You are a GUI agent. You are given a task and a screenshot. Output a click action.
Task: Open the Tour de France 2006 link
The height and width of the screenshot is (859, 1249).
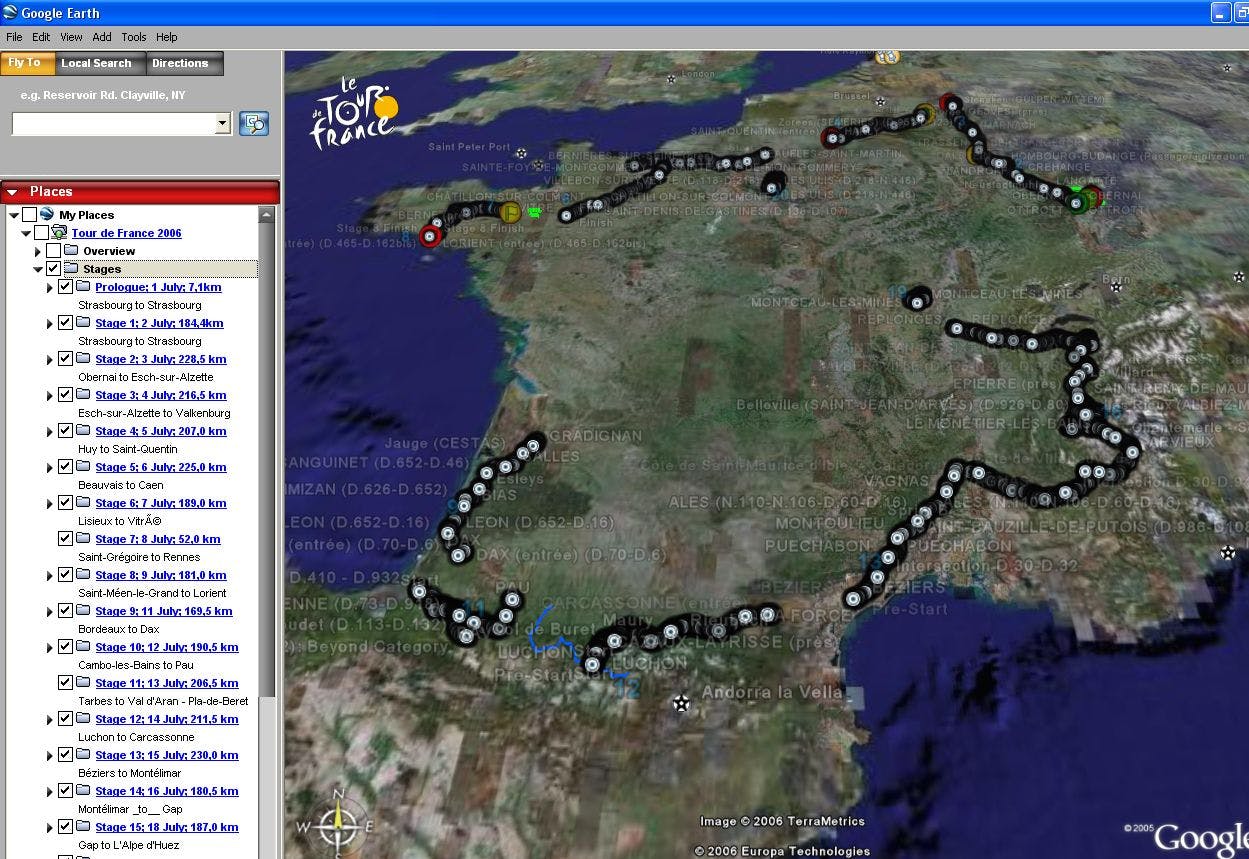coord(126,232)
